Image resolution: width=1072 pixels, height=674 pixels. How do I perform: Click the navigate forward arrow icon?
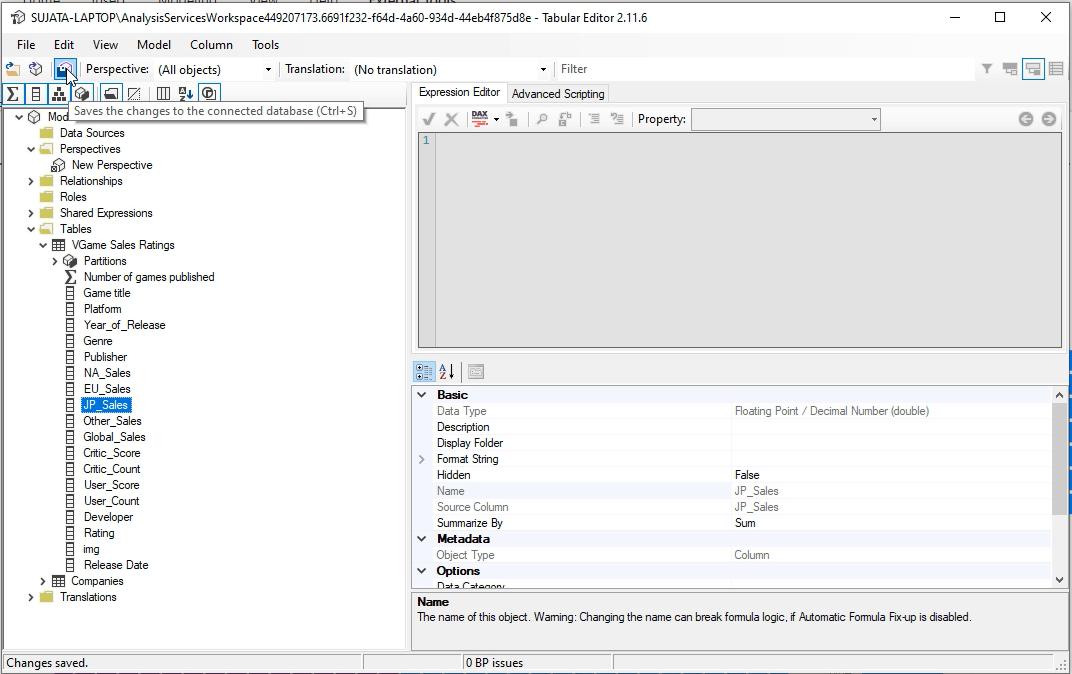click(x=1049, y=119)
